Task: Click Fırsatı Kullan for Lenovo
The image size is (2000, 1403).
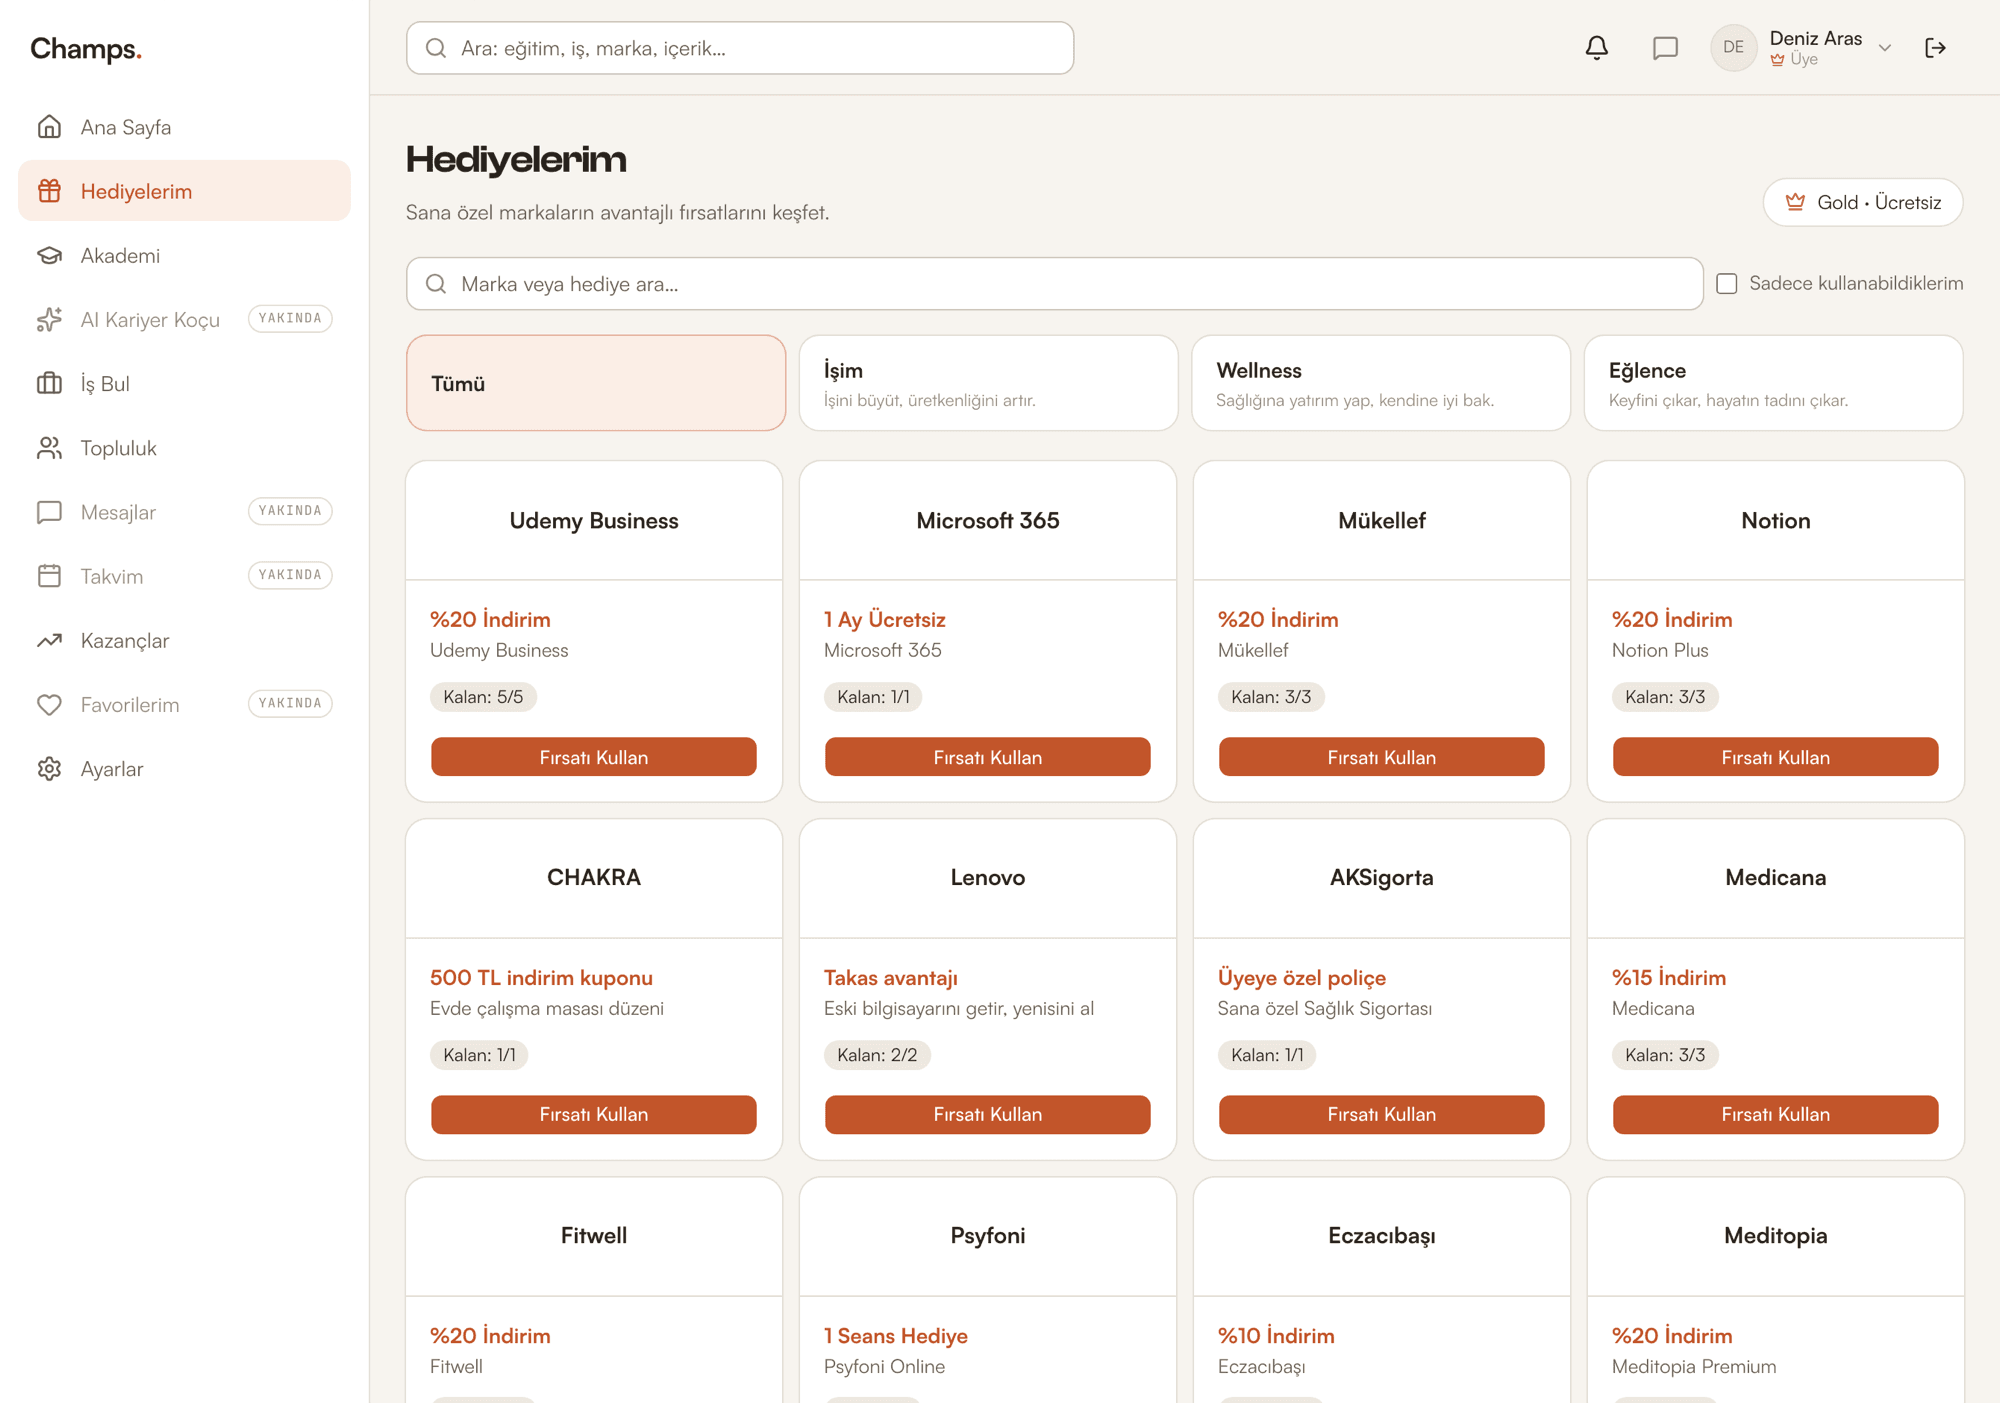Action: point(988,1114)
